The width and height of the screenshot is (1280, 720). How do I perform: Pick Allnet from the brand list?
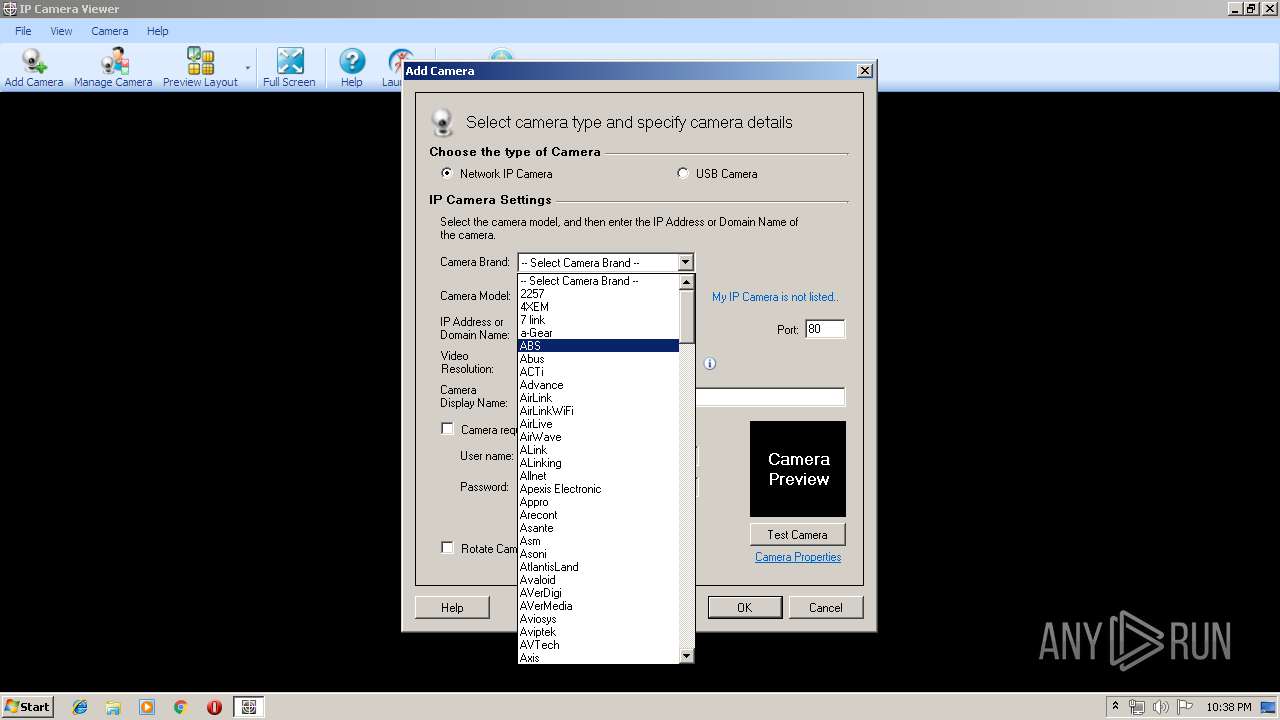(598, 476)
